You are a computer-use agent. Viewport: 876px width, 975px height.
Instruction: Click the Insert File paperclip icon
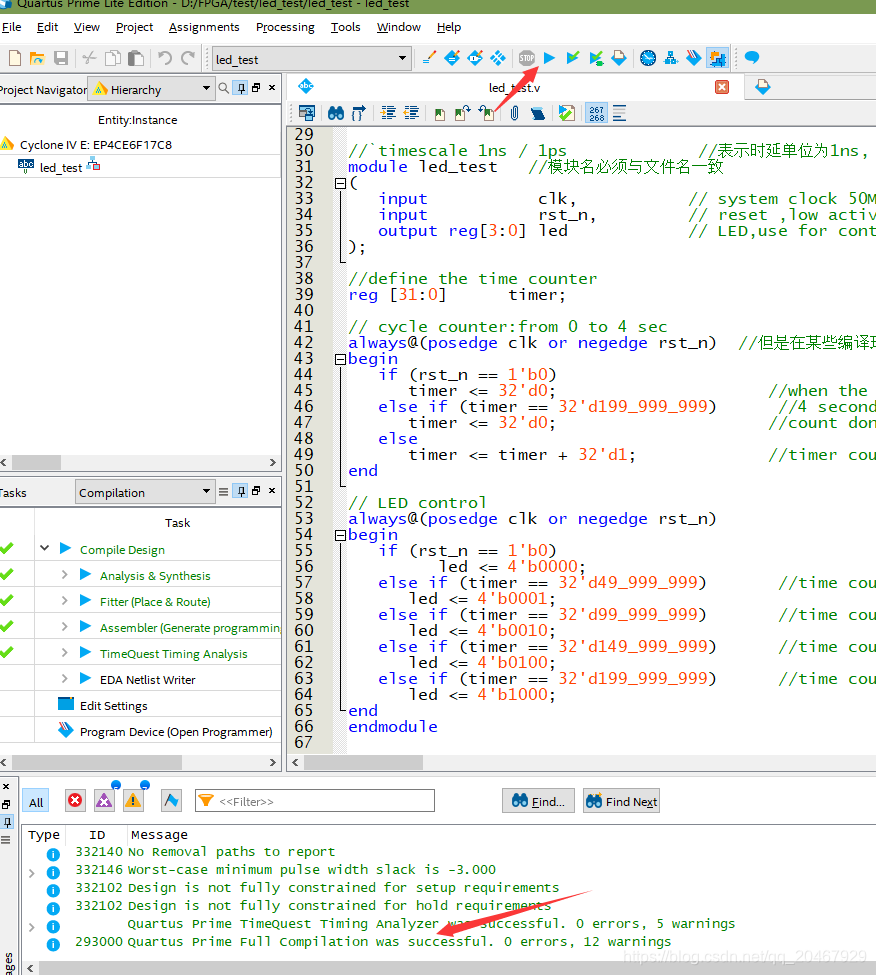point(514,113)
